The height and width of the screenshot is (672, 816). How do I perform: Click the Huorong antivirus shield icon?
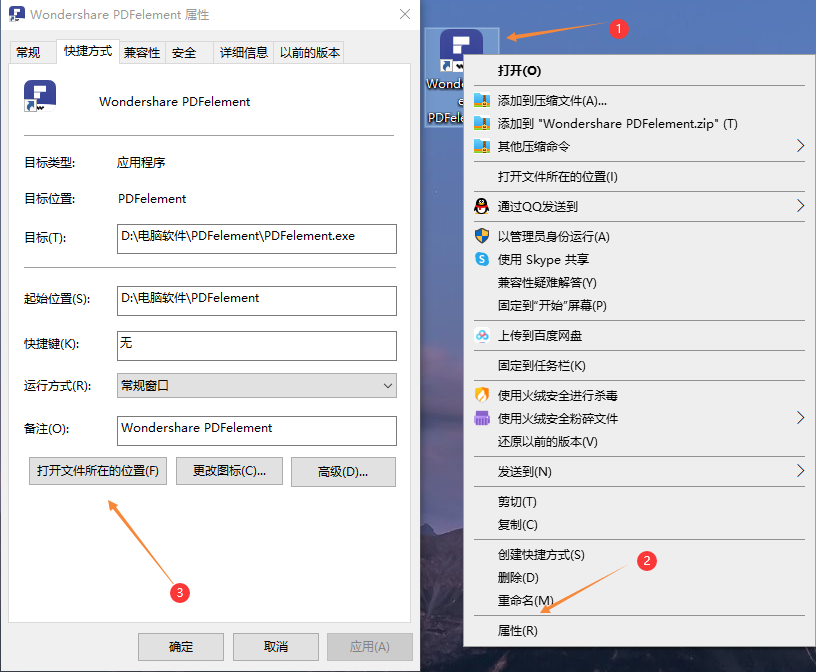click(x=482, y=395)
